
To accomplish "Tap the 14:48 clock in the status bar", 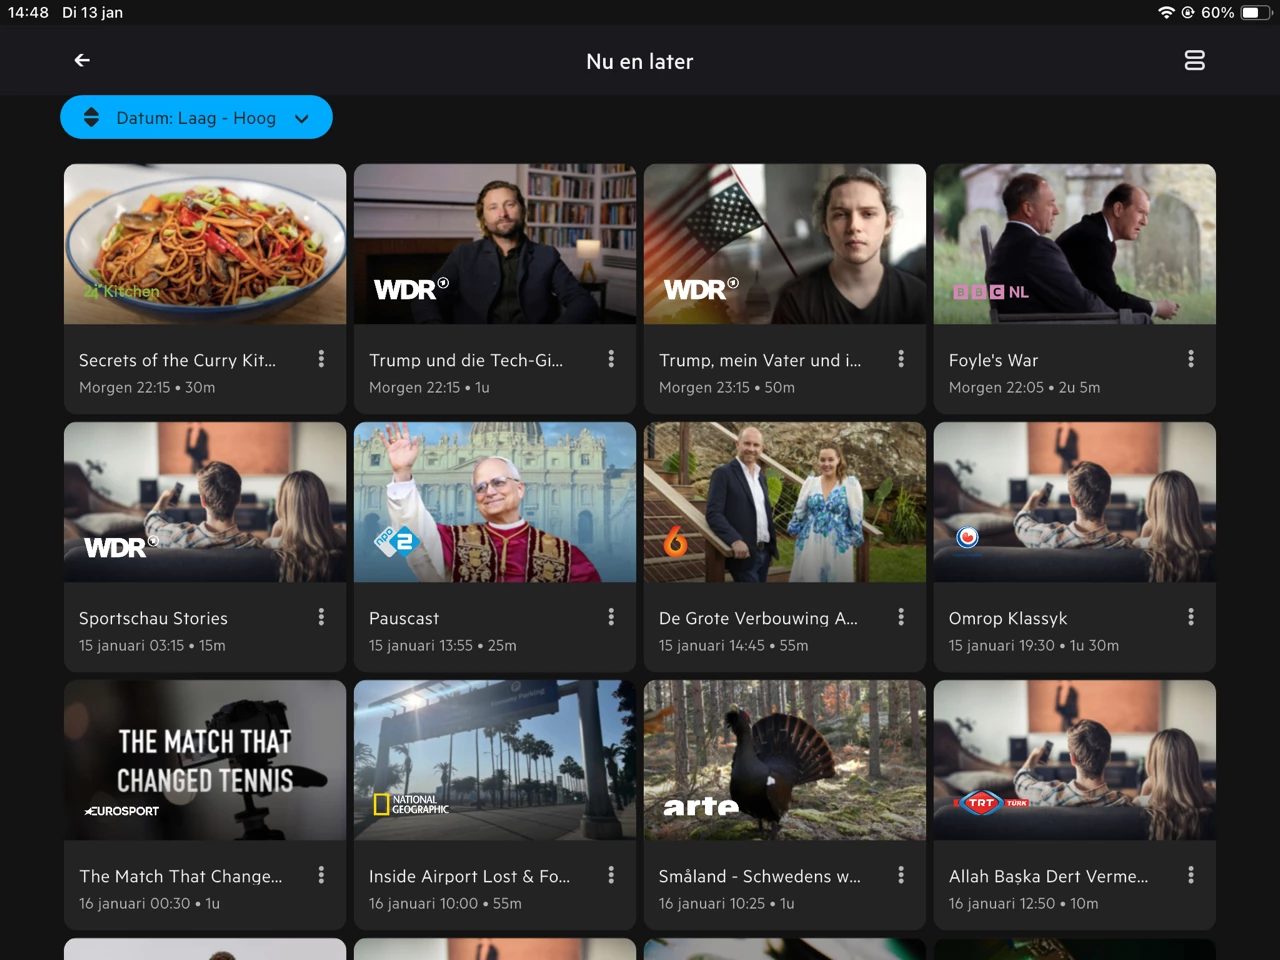I will [28, 12].
